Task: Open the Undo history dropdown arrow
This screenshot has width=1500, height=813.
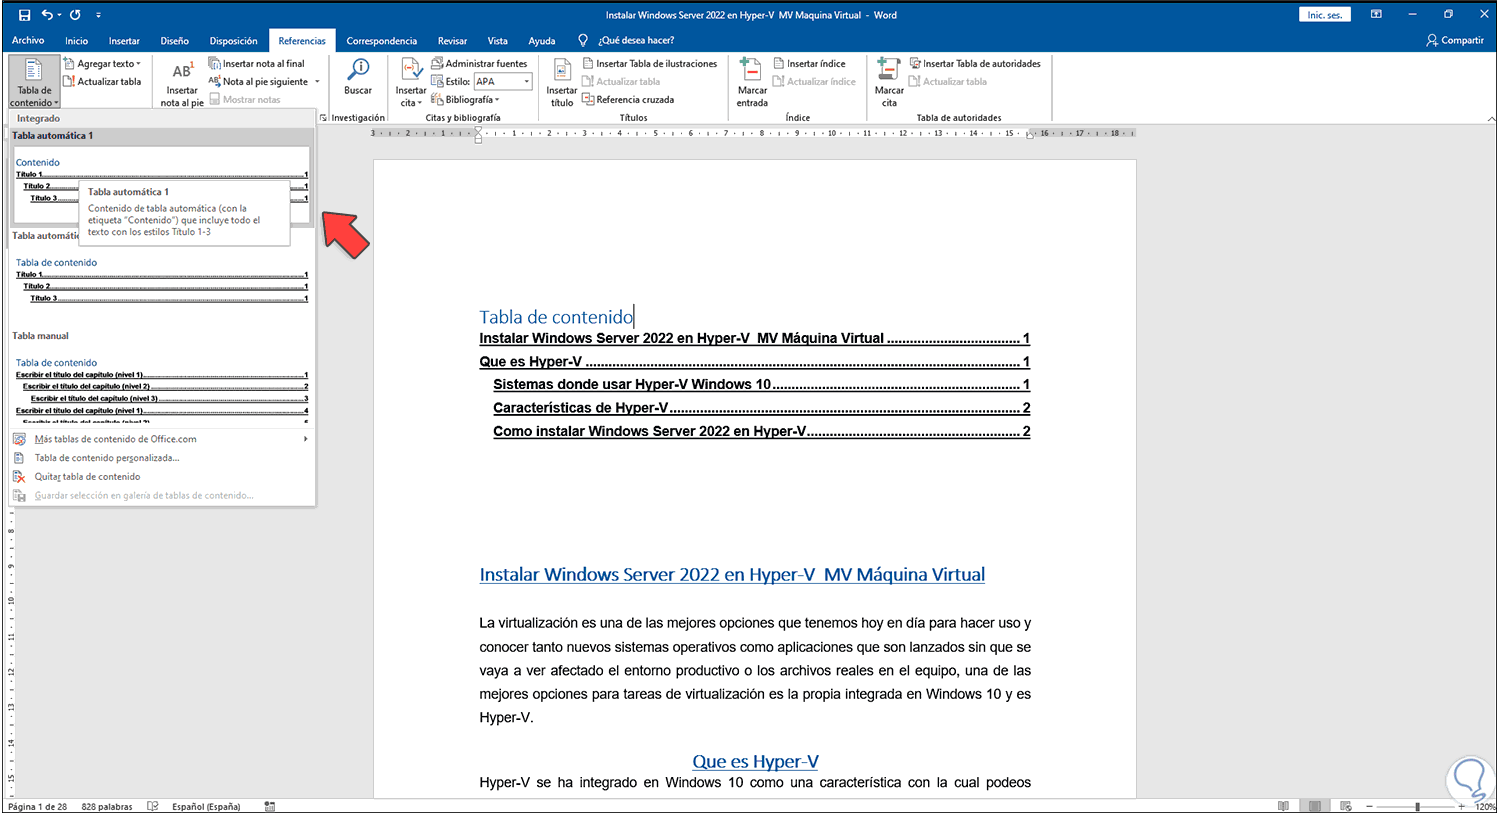Action: point(59,15)
